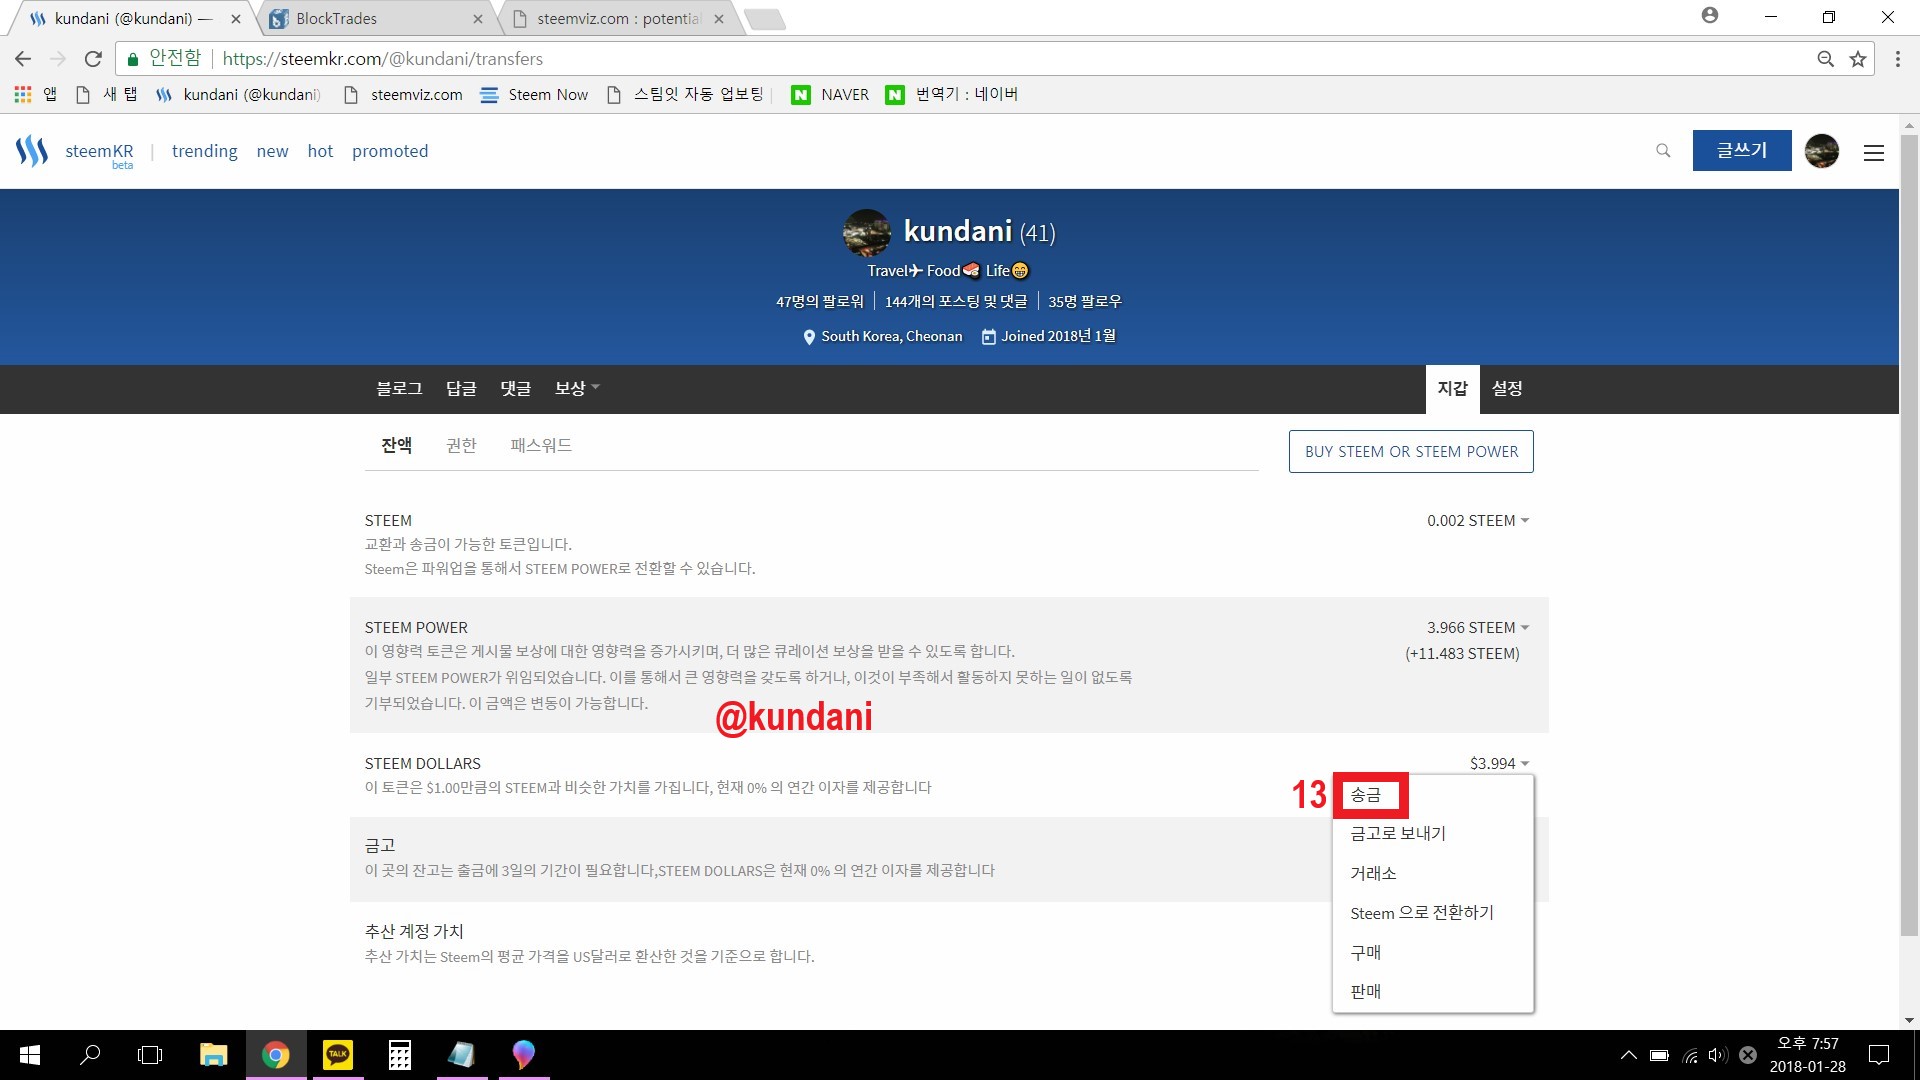Image resolution: width=1920 pixels, height=1080 pixels.
Task: Collapse the $3.994 Steem Dollars dropdown
Action: point(1499,764)
